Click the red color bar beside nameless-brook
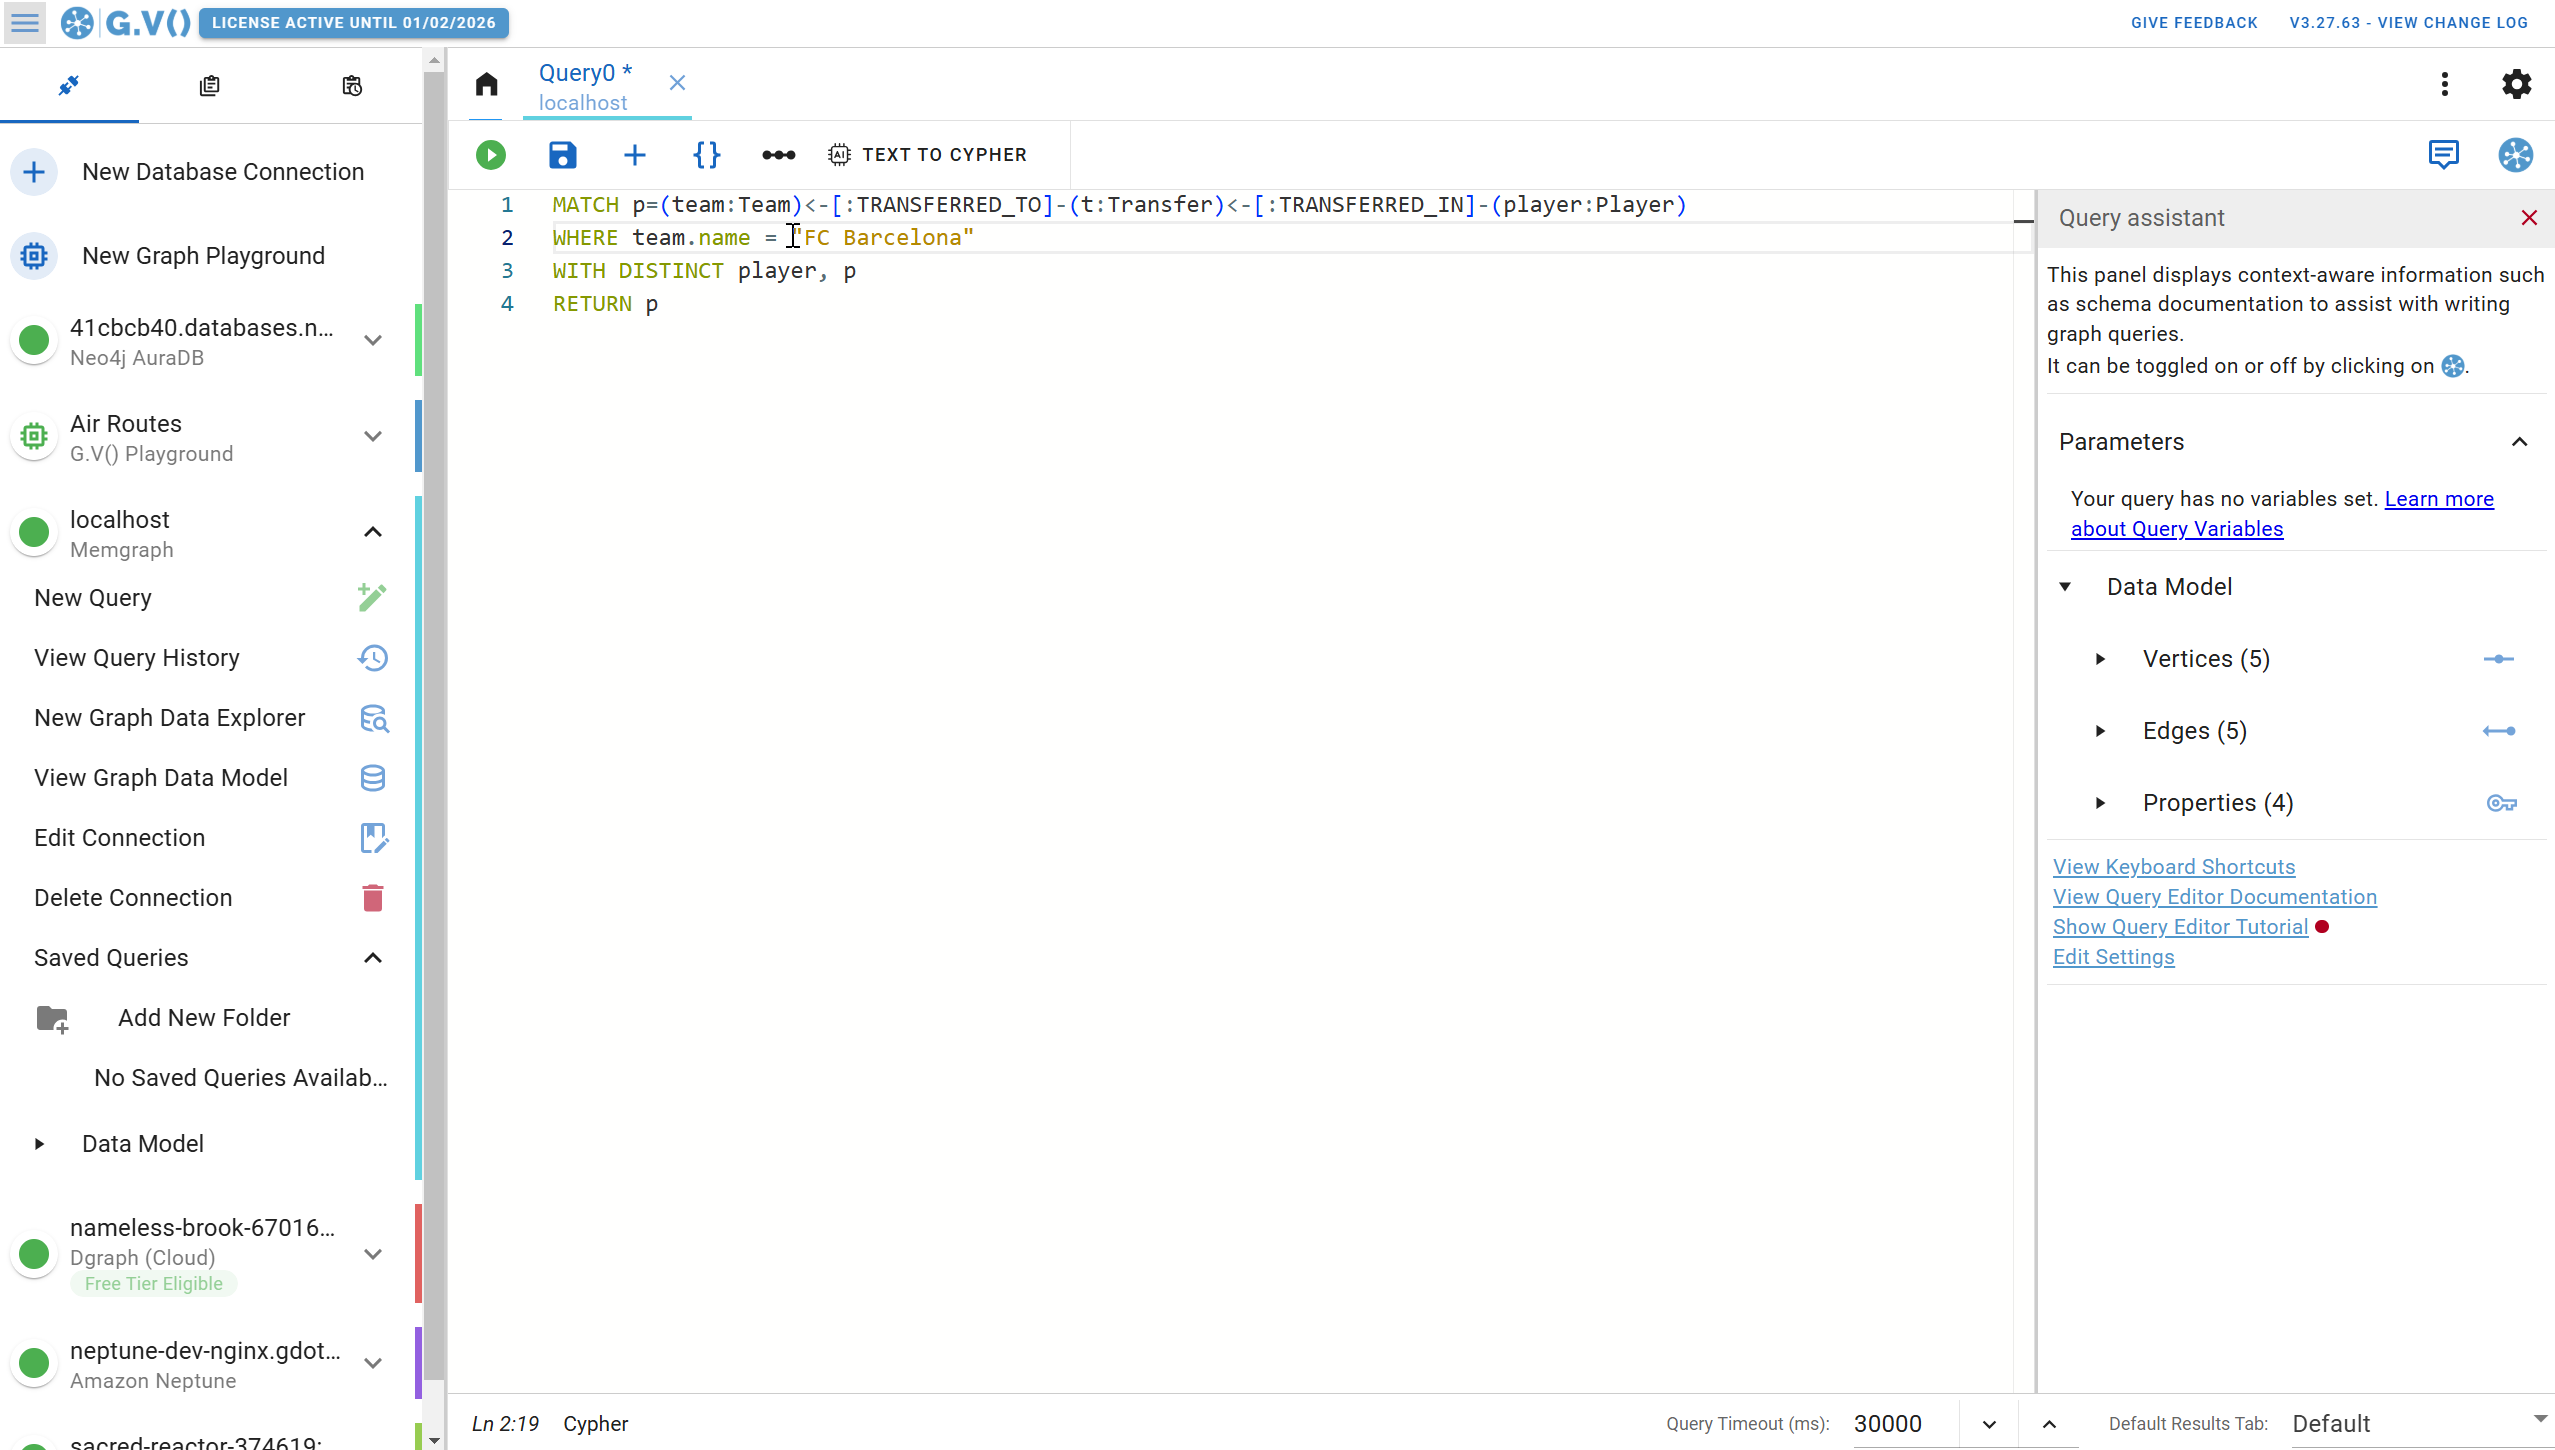The height and width of the screenshot is (1450, 2555). (x=418, y=1254)
